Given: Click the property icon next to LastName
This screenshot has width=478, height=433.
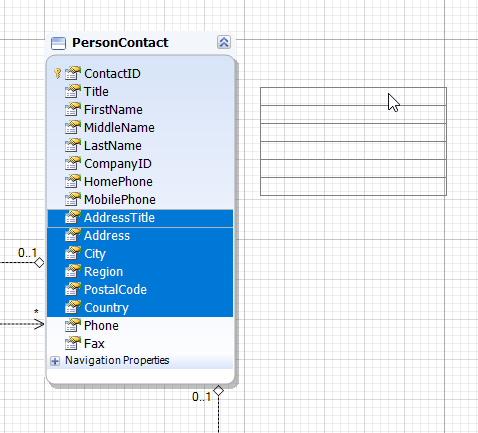Looking at the screenshot, I should (x=73, y=145).
